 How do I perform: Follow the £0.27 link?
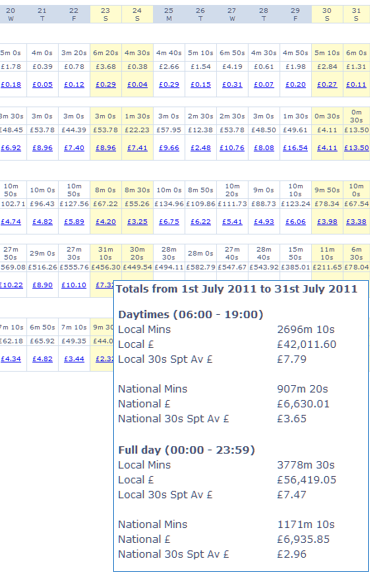point(327,84)
